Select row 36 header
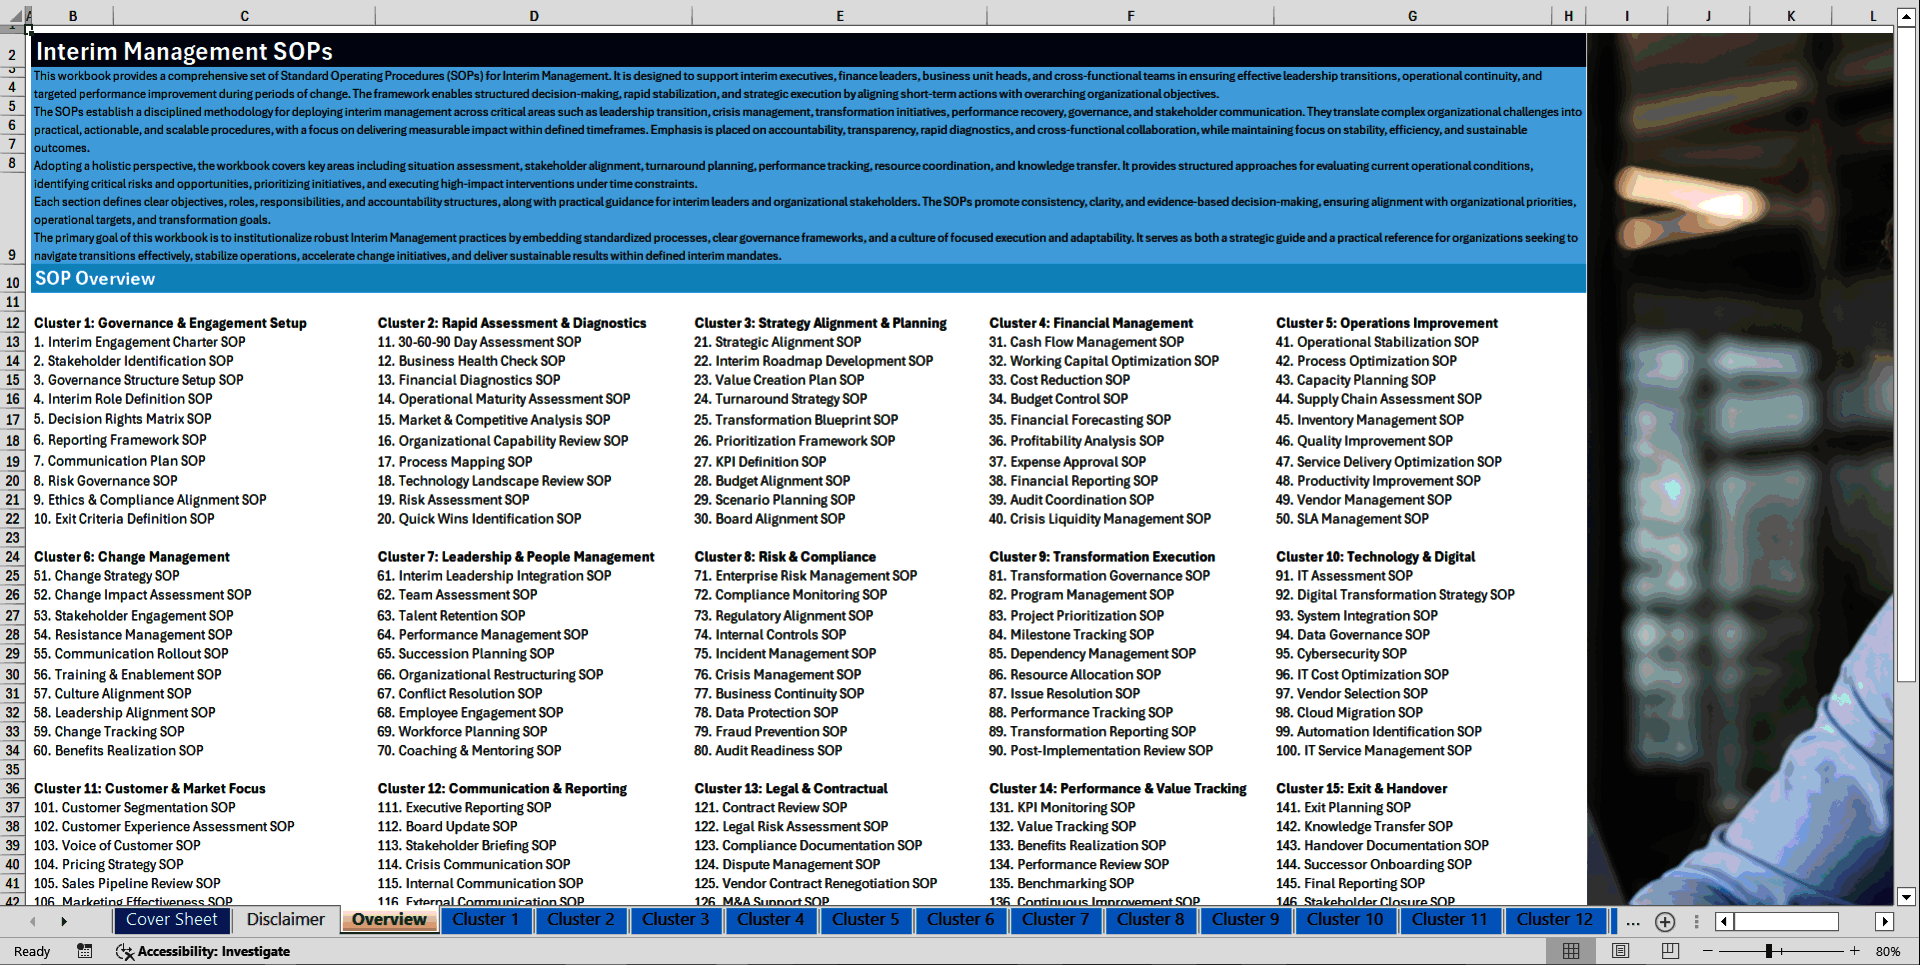 point(13,789)
